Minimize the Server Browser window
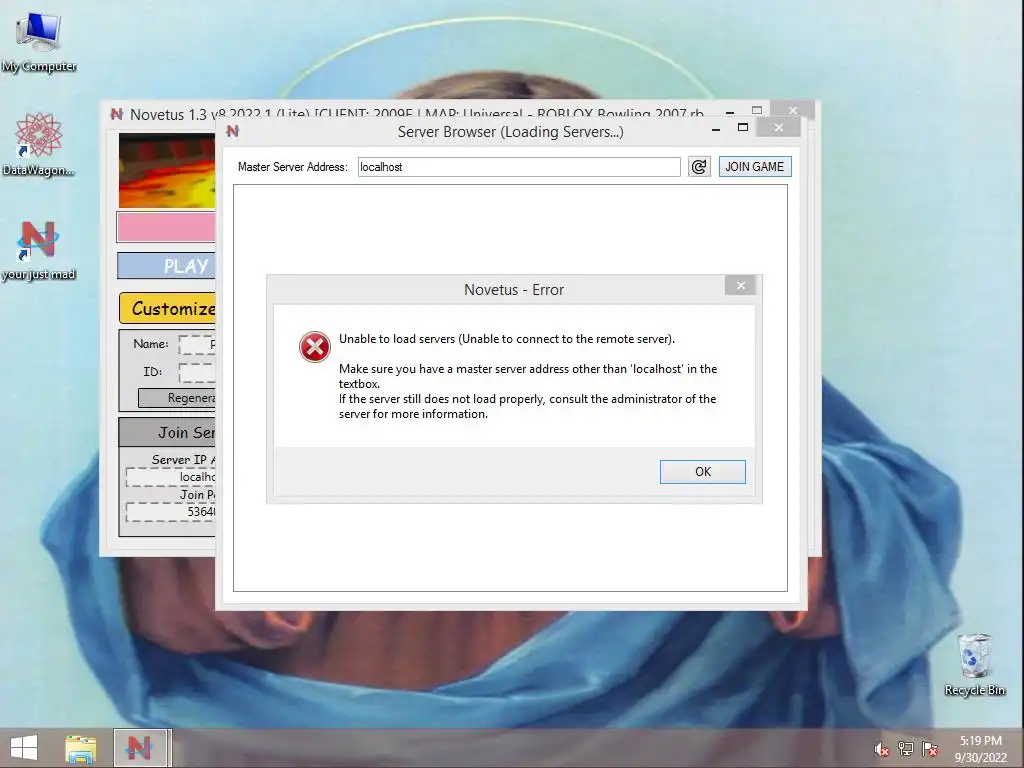Viewport: 1024px width, 768px height. (716, 129)
